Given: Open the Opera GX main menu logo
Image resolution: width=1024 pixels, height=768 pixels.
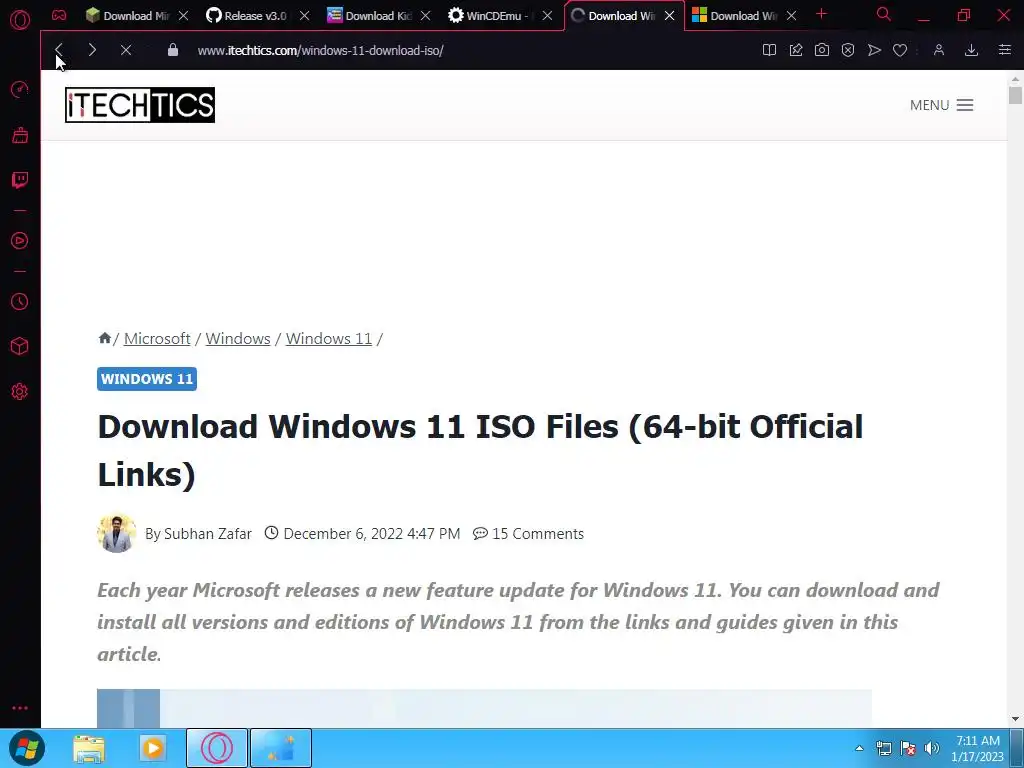Looking at the screenshot, I should 20,20.
